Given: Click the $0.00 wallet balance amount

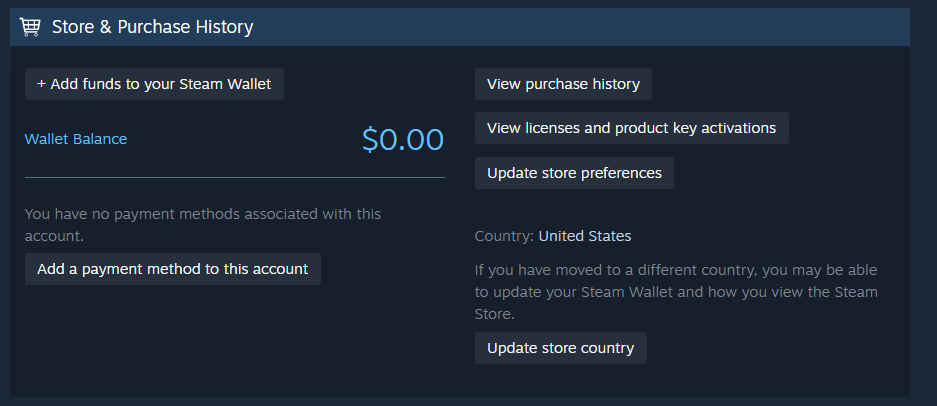Looking at the screenshot, I should click(402, 139).
